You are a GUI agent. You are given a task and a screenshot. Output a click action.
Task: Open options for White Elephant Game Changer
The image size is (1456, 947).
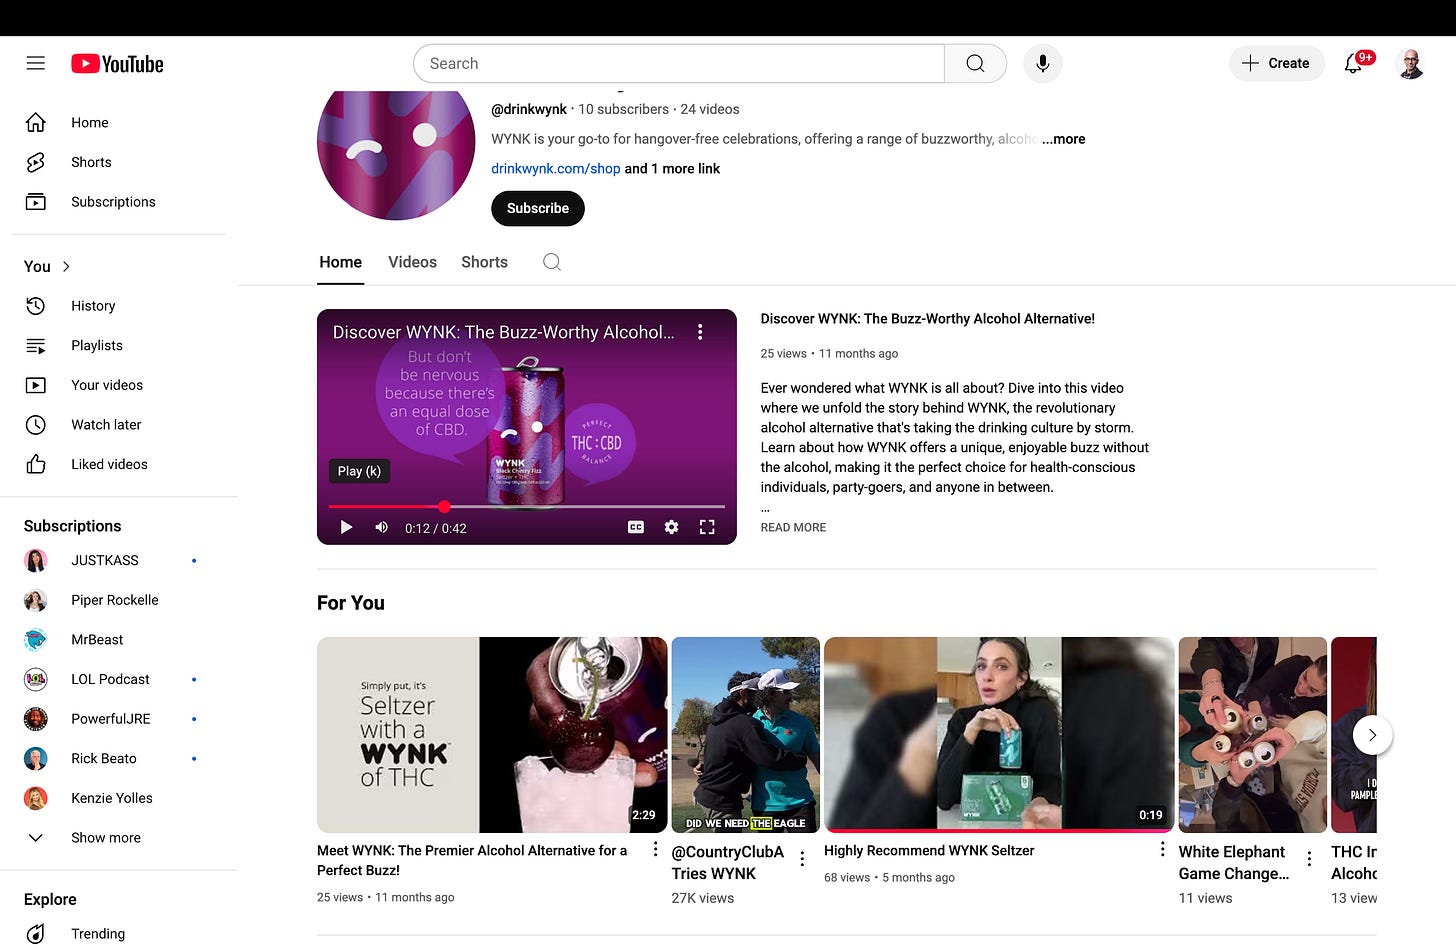pos(1309,858)
